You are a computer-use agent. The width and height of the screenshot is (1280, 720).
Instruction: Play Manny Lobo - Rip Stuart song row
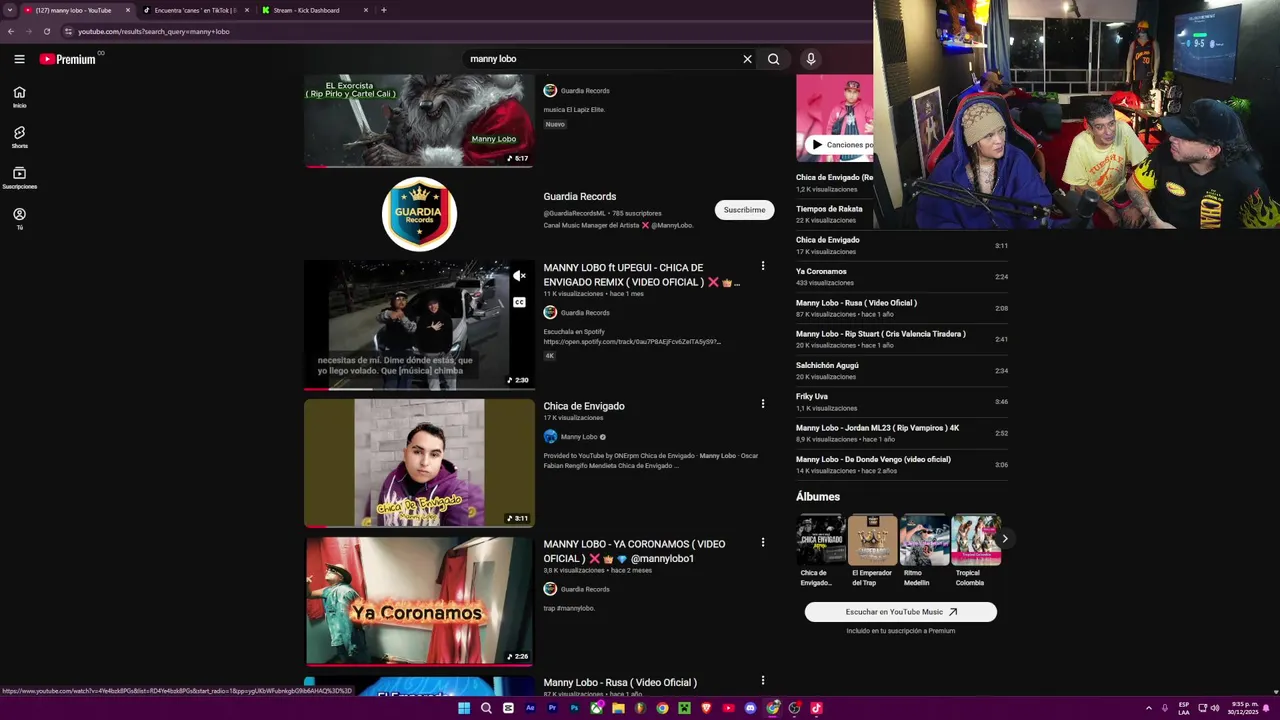tap(902, 339)
